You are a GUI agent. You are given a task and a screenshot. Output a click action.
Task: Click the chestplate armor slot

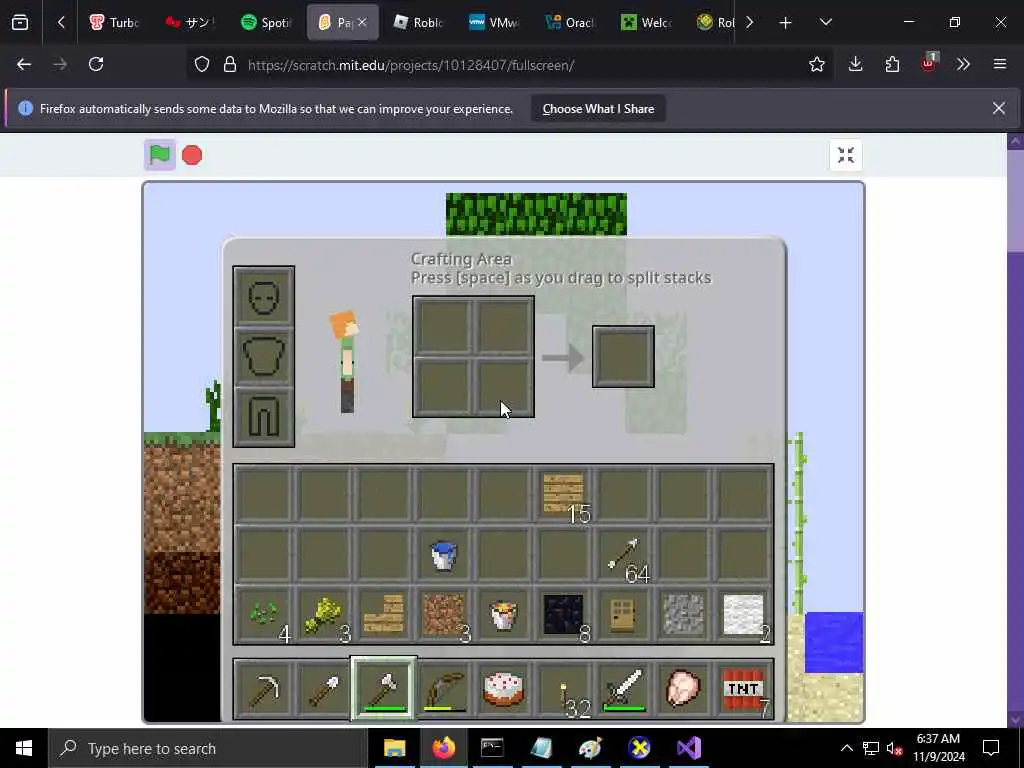(x=264, y=357)
